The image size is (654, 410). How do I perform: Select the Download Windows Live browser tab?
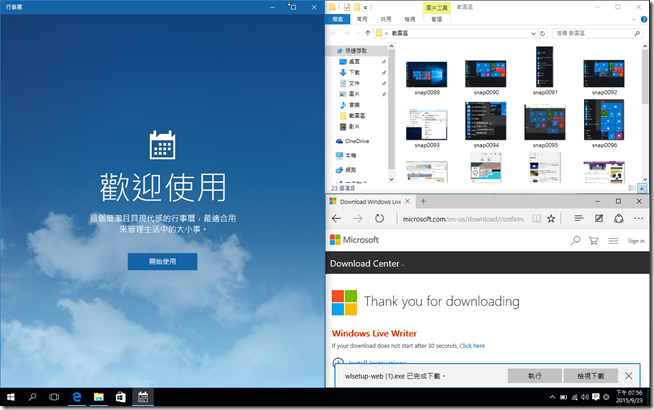370,201
